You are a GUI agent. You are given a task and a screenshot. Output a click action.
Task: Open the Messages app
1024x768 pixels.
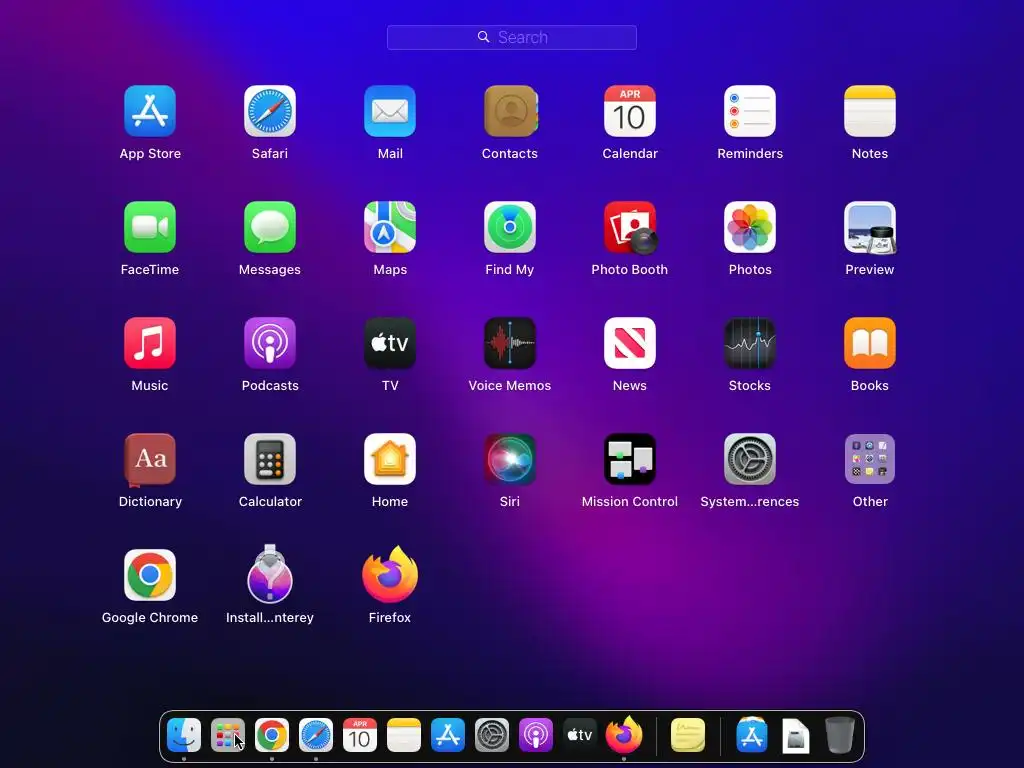[x=270, y=227]
